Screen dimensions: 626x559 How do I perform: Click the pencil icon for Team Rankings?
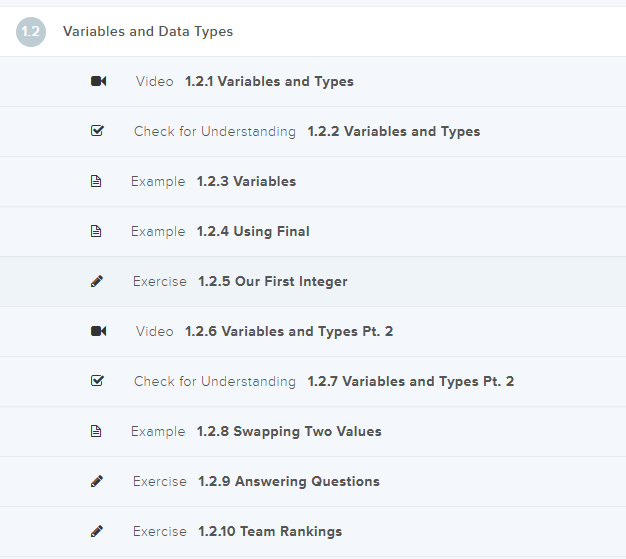pos(97,531)
